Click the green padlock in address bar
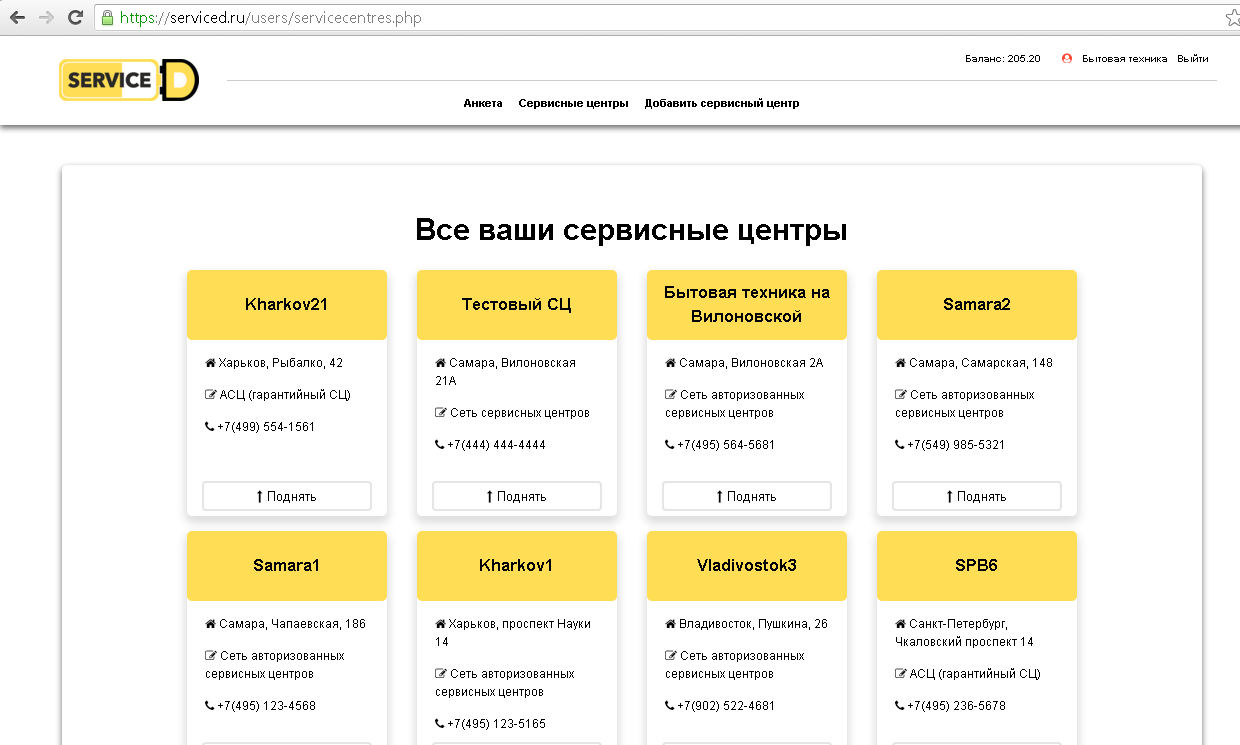This screenshot has width=1240, height=745. [x=107, y=17]
